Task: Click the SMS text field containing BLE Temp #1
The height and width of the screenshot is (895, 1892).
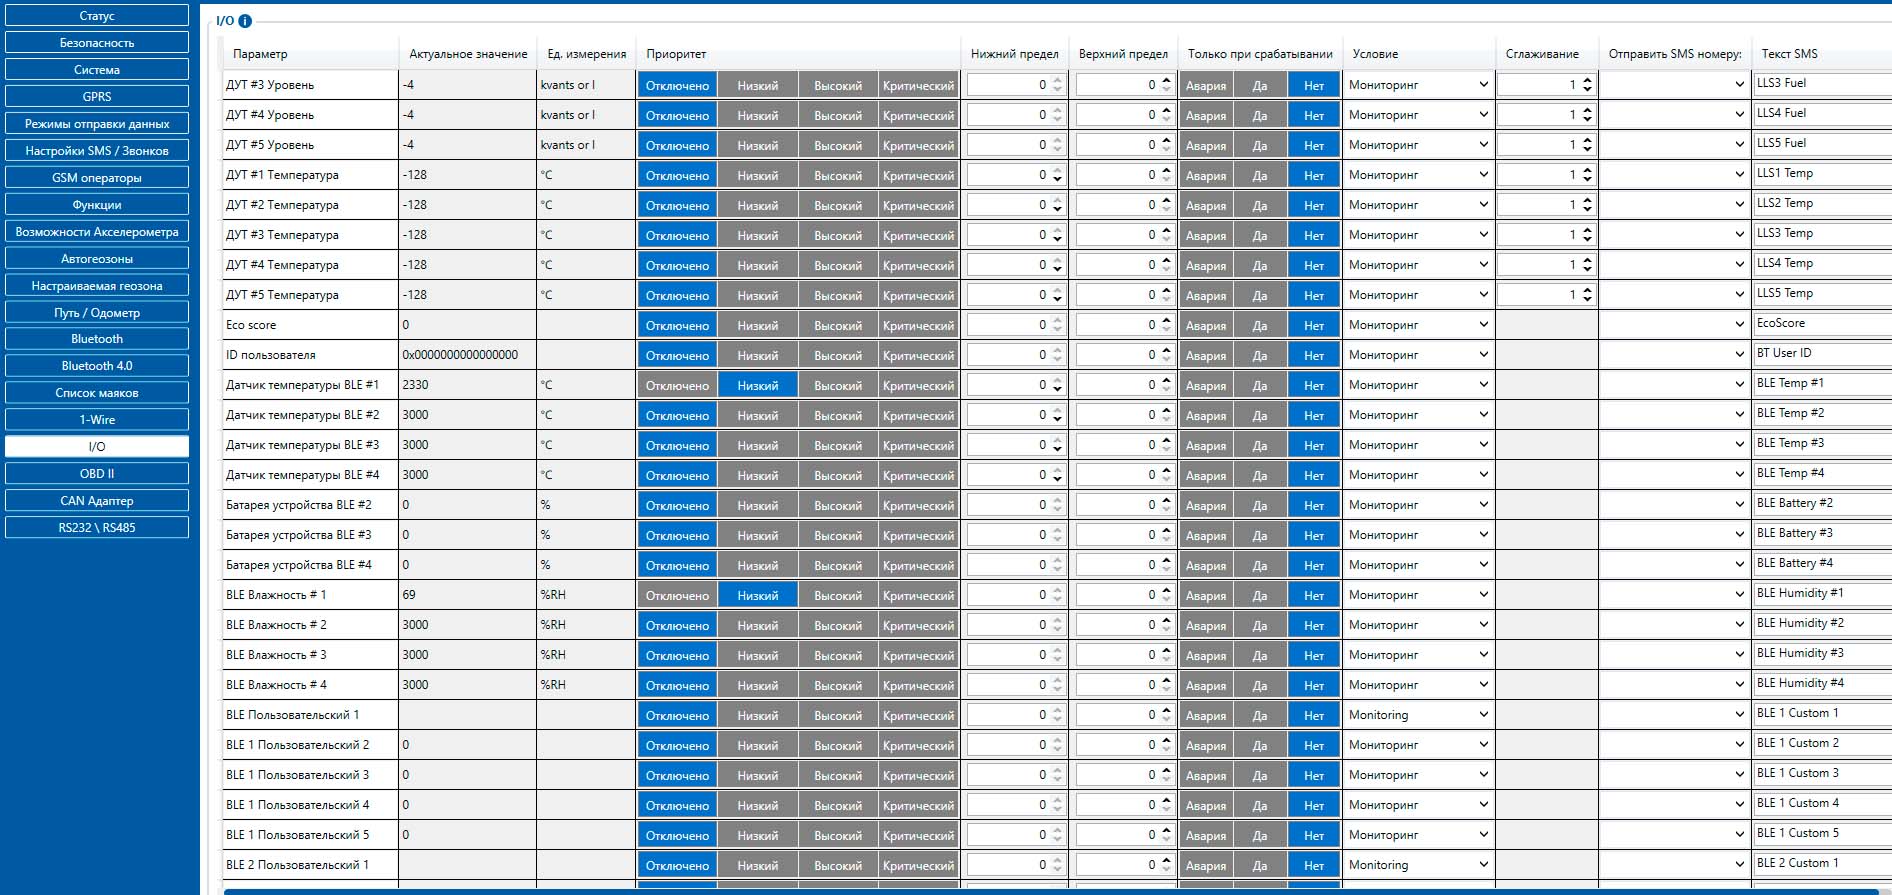Action: [1820, 384]
